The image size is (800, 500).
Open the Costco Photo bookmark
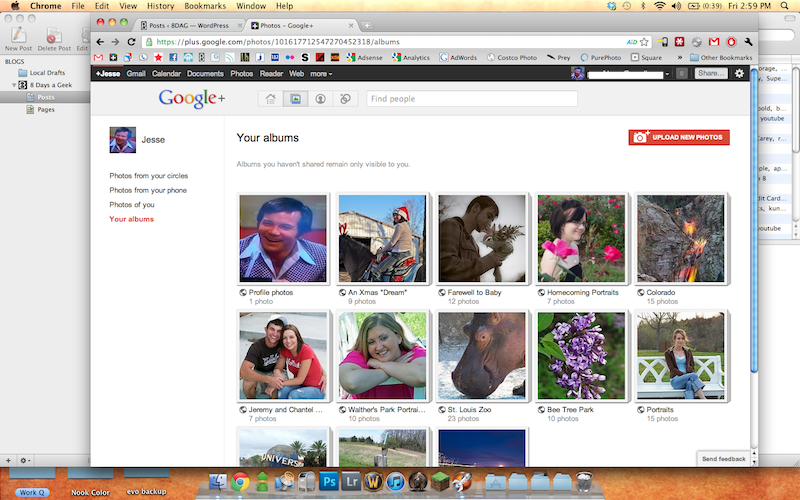coord(511,57)
